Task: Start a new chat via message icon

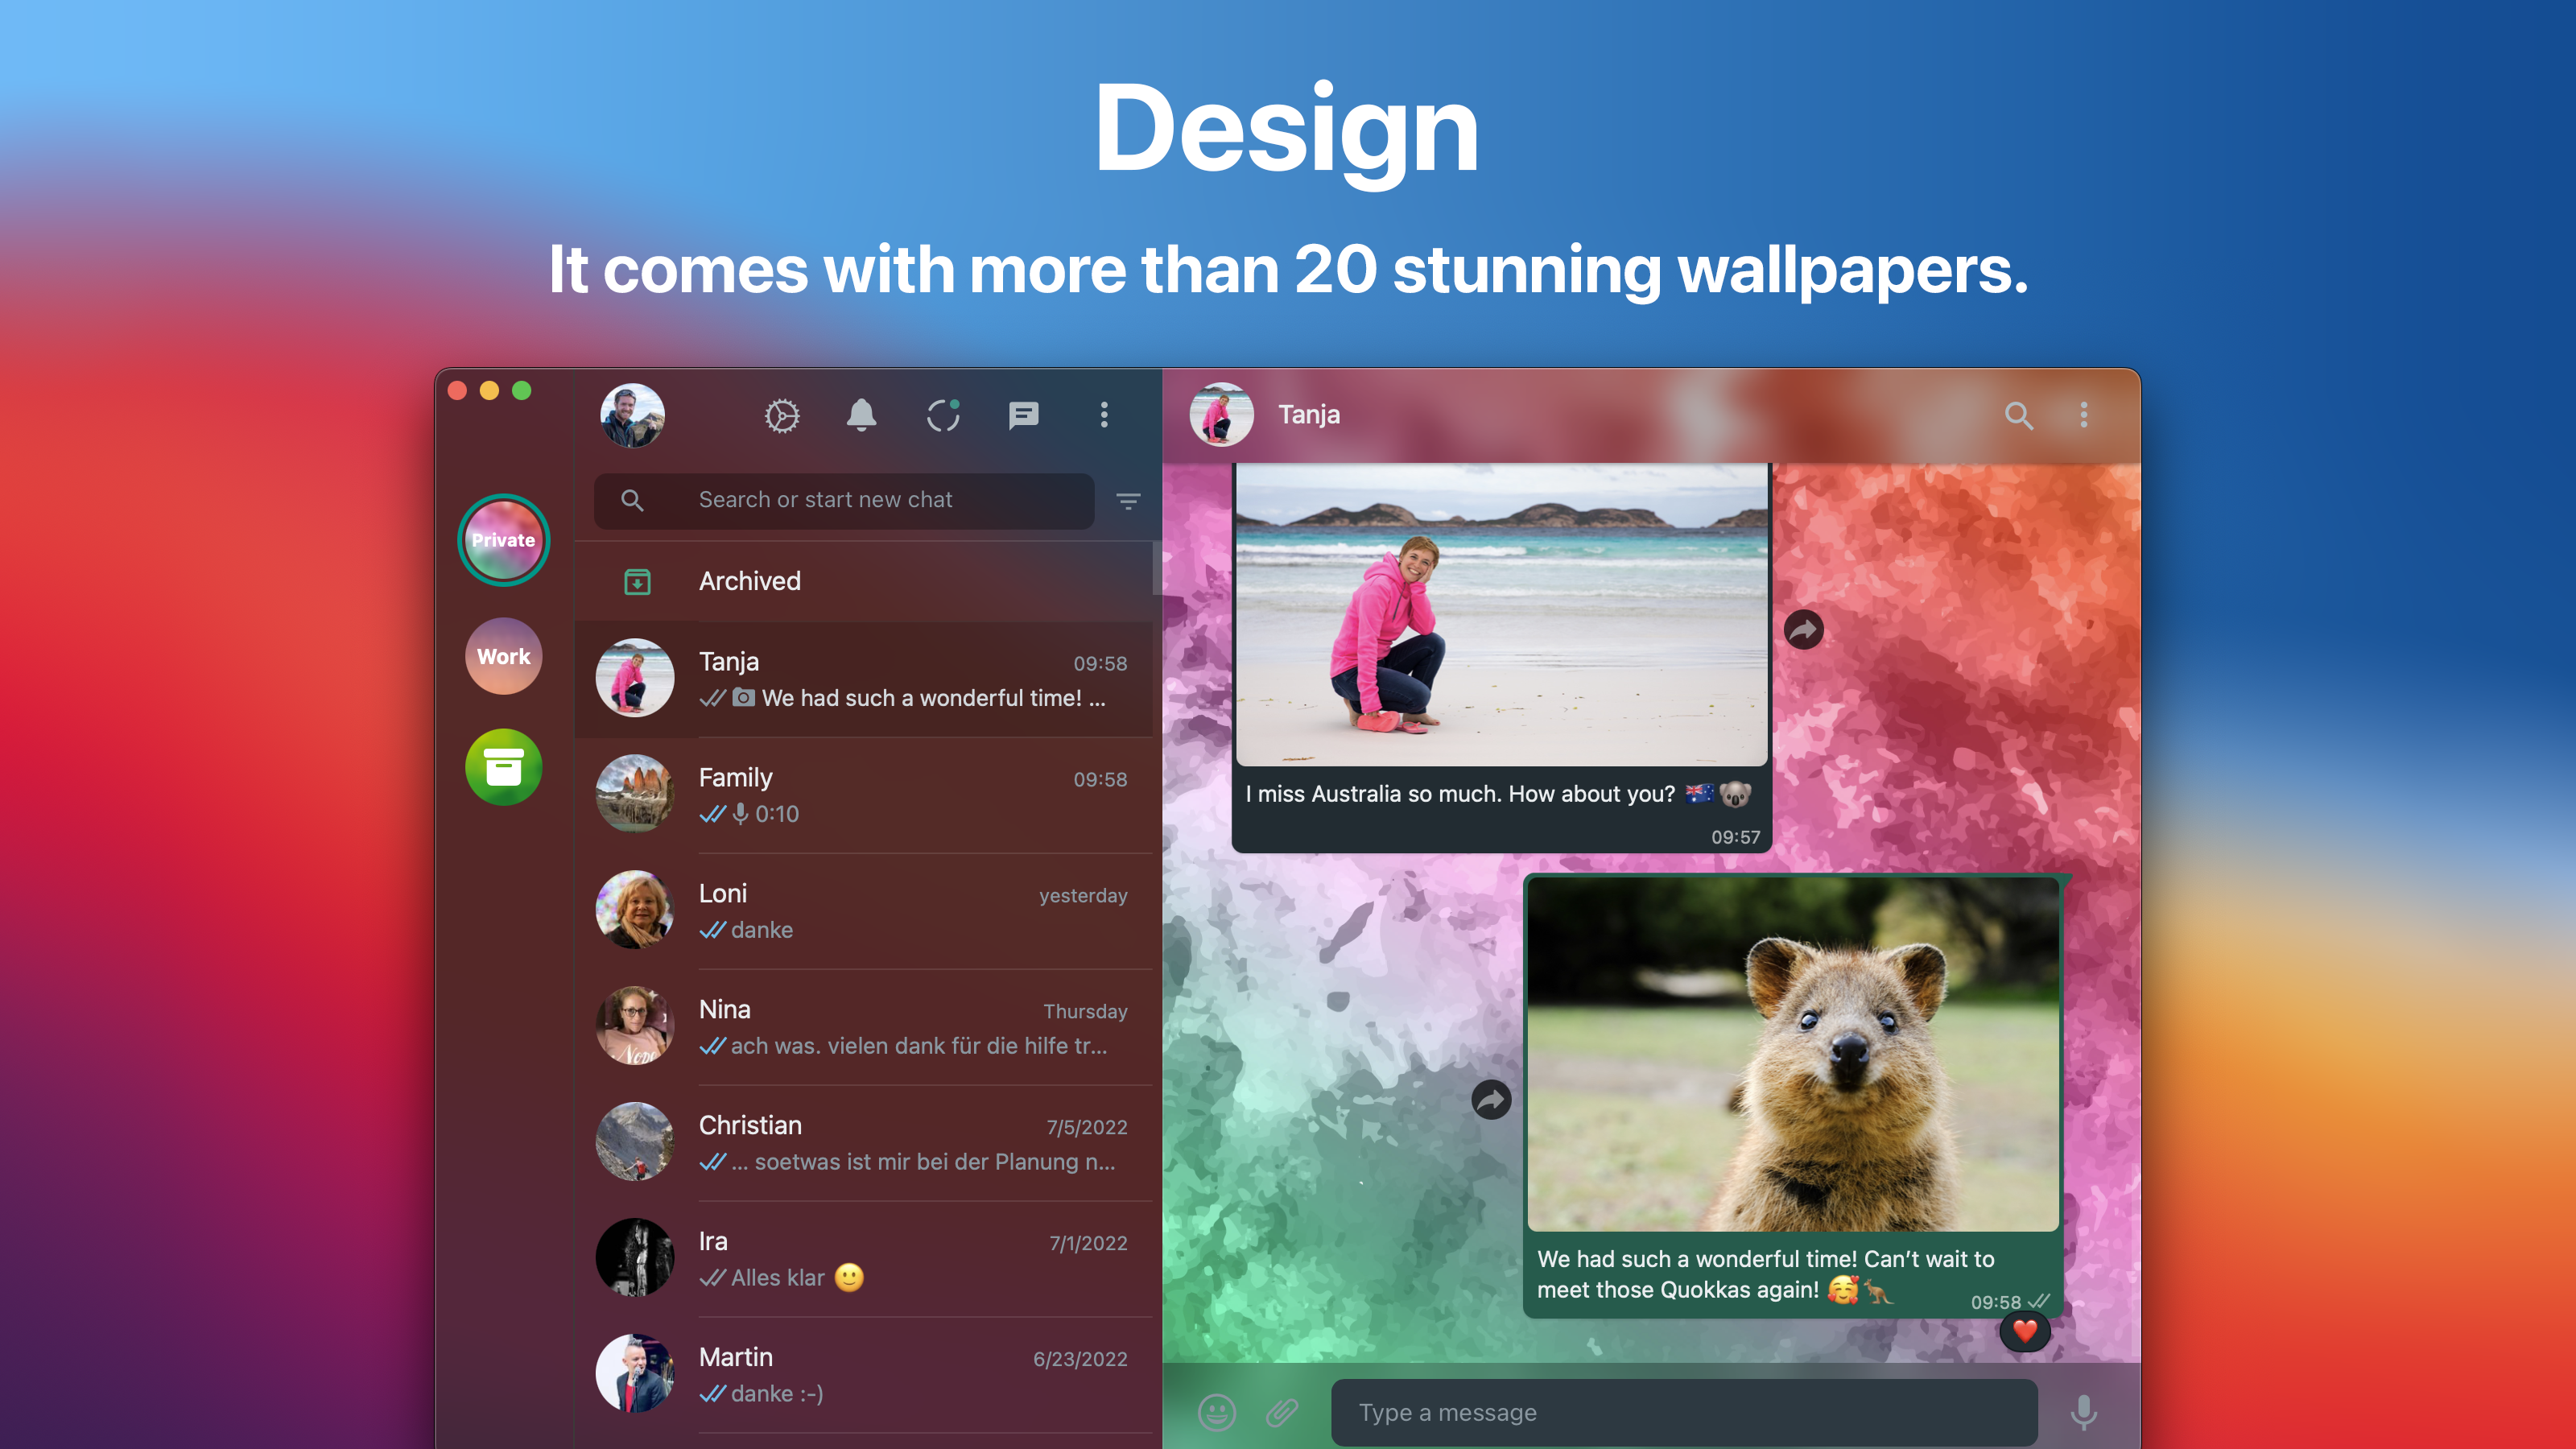Action: coord(1023,415)
